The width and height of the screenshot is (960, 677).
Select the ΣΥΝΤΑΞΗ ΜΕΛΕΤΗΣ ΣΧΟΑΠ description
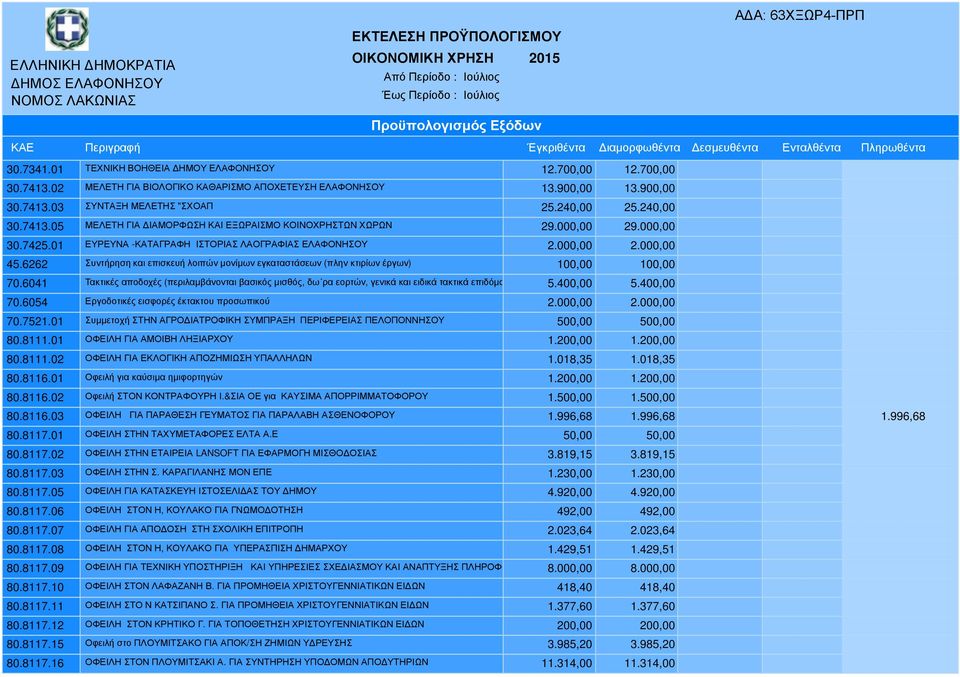click(149, 206)
